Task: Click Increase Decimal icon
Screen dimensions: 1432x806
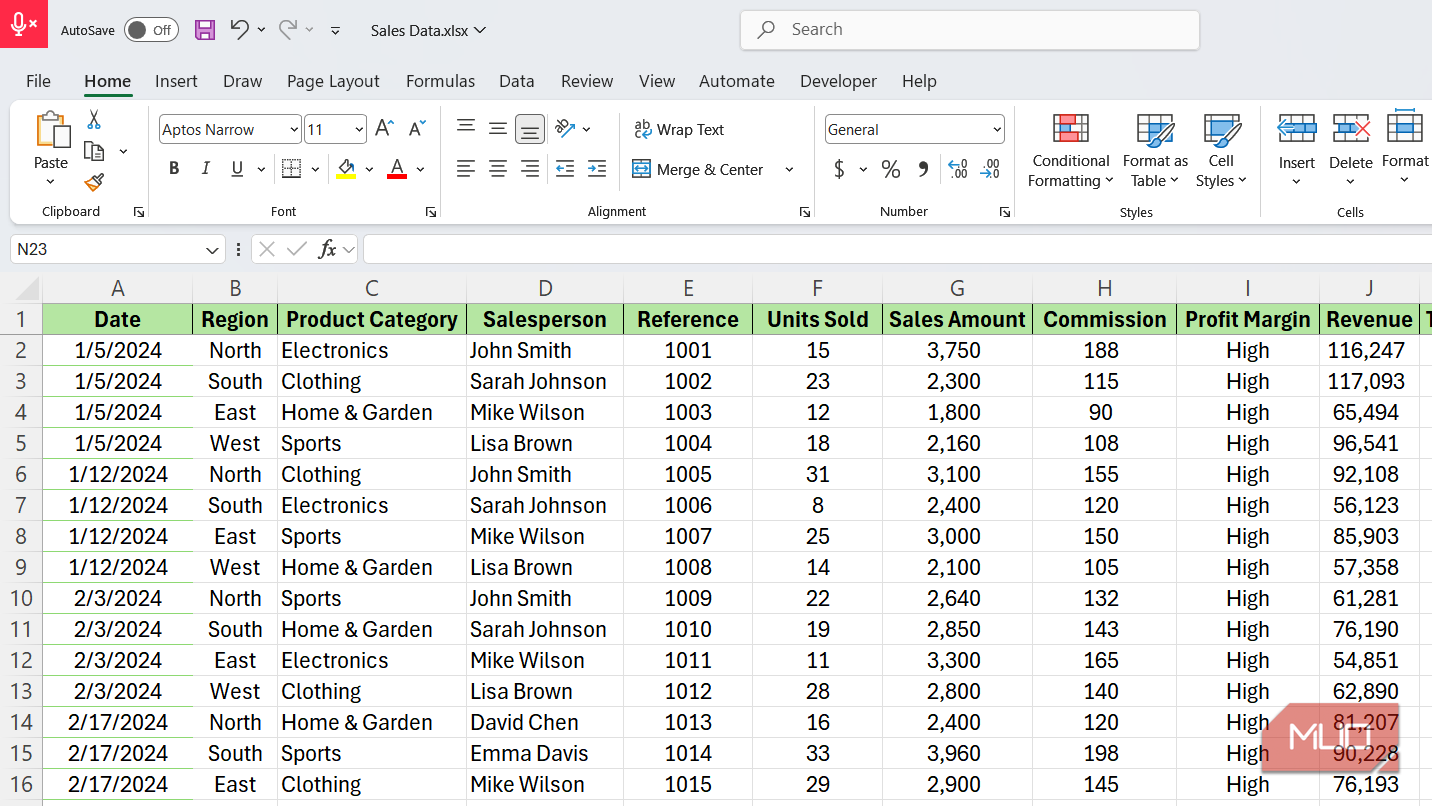Action: pos(957,169)
